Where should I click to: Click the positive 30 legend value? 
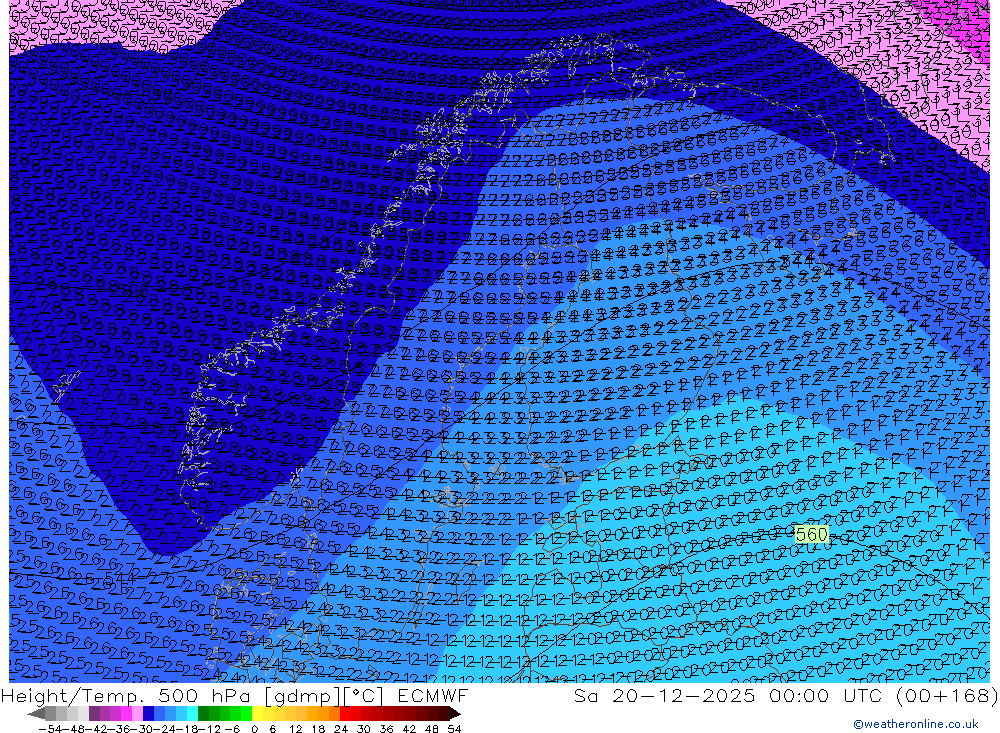pos(364,729)
